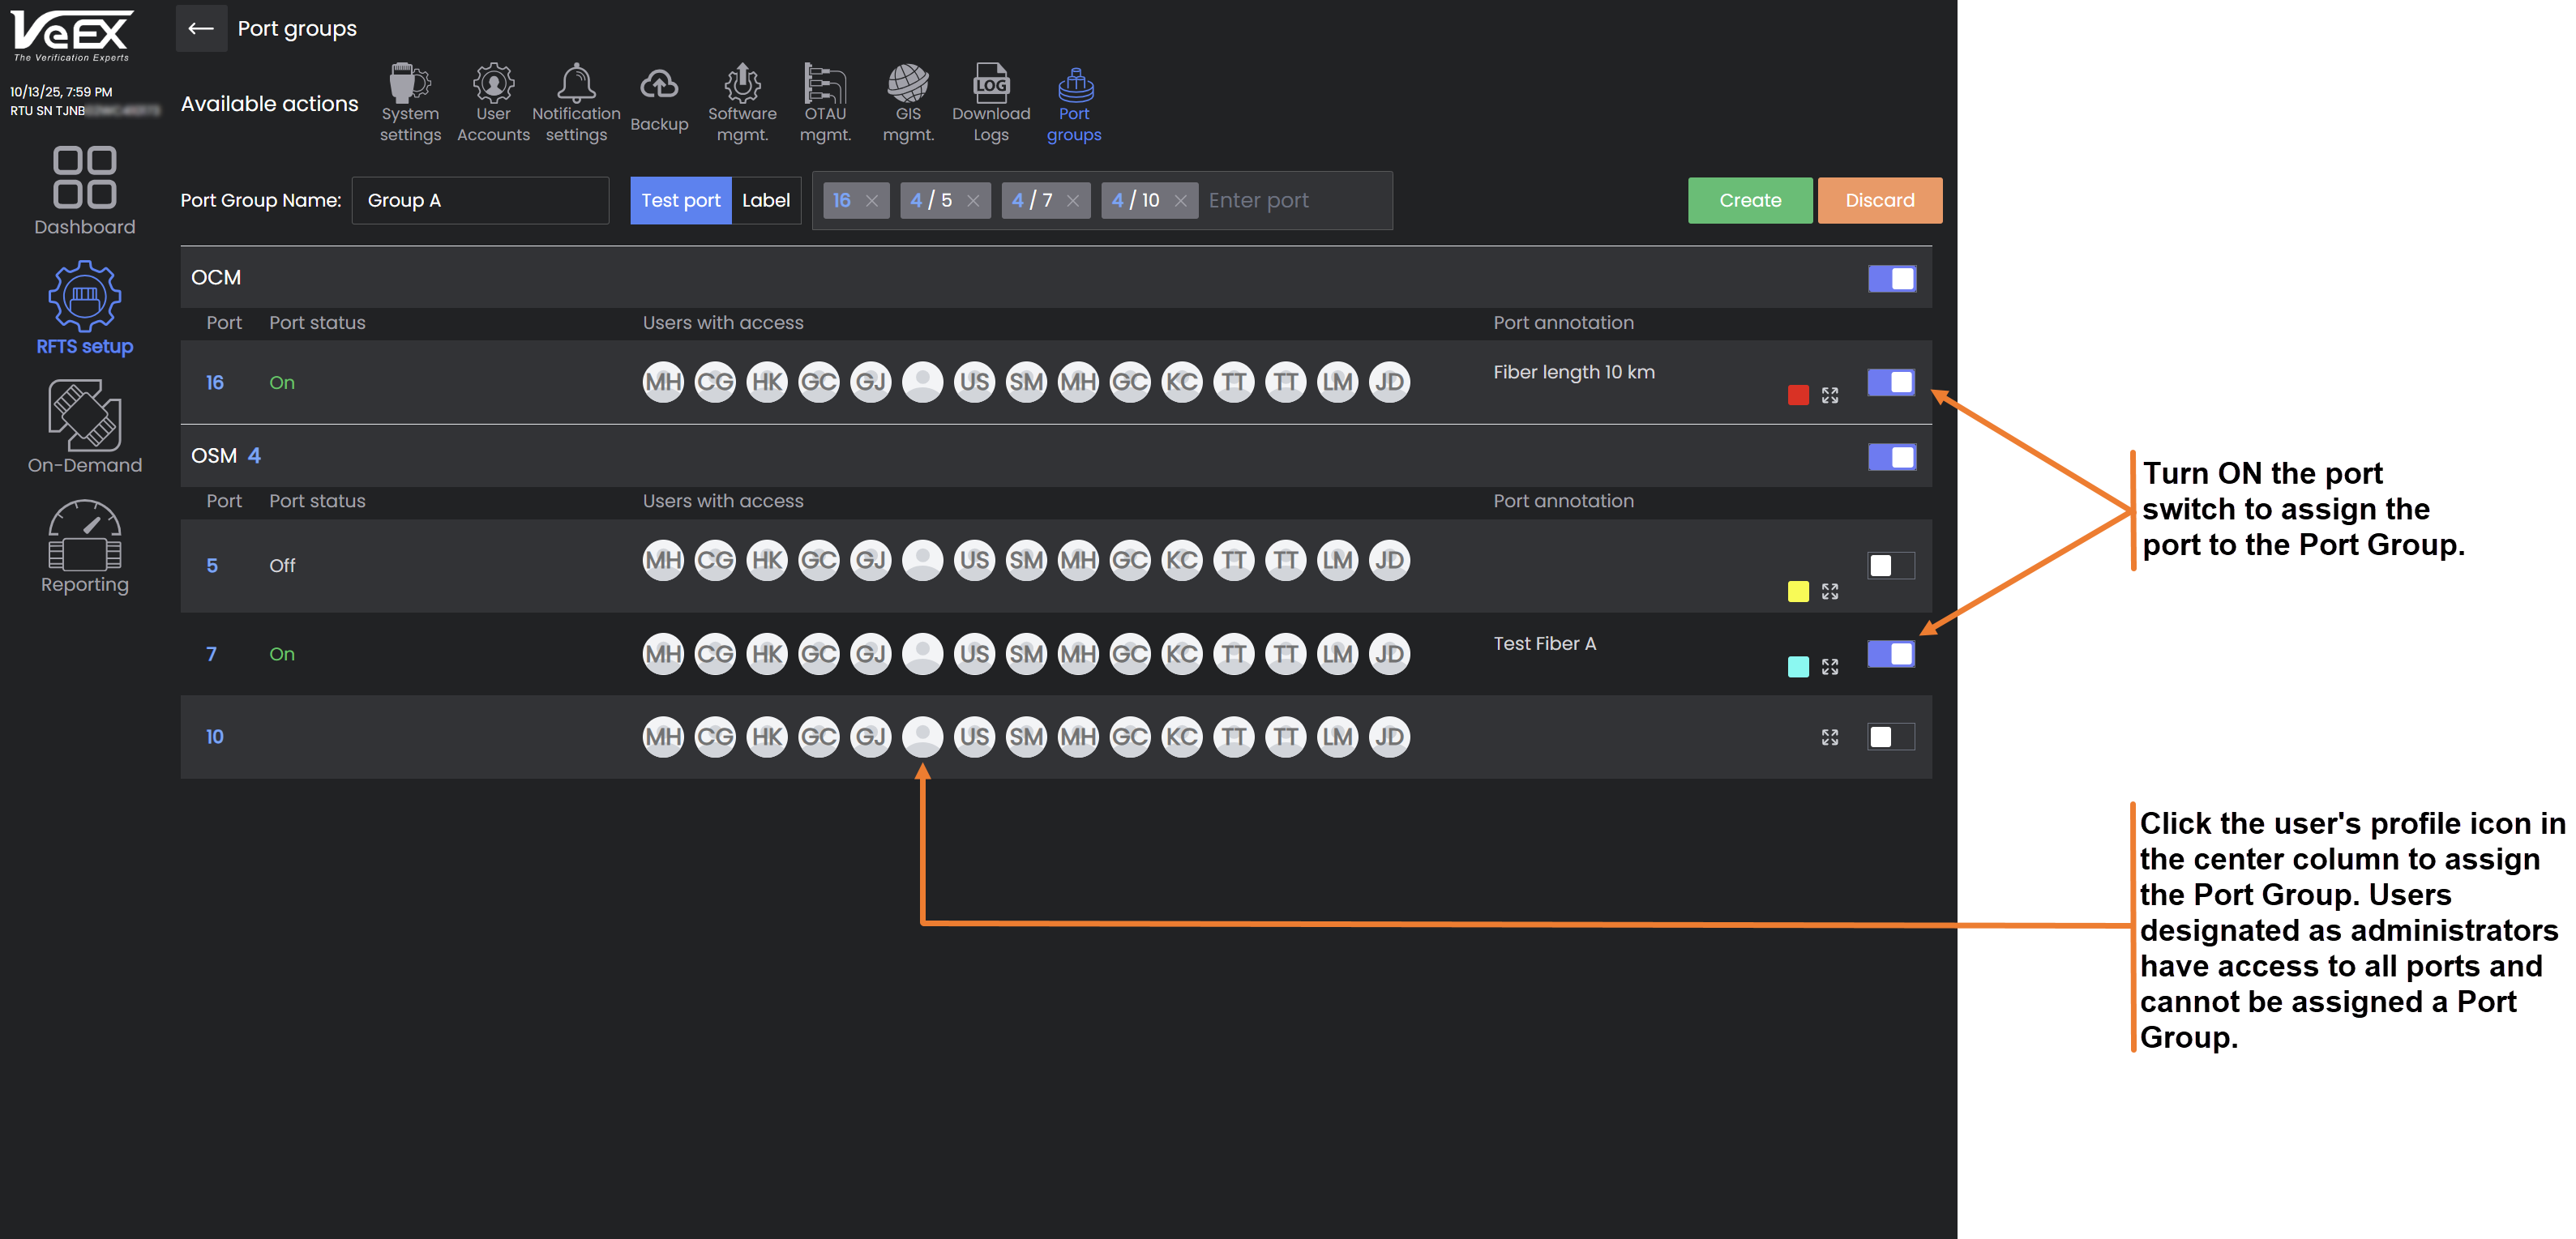
Task: Toggle the OCM group switch
Action: pyautogui.click(x=1891, y=278)
